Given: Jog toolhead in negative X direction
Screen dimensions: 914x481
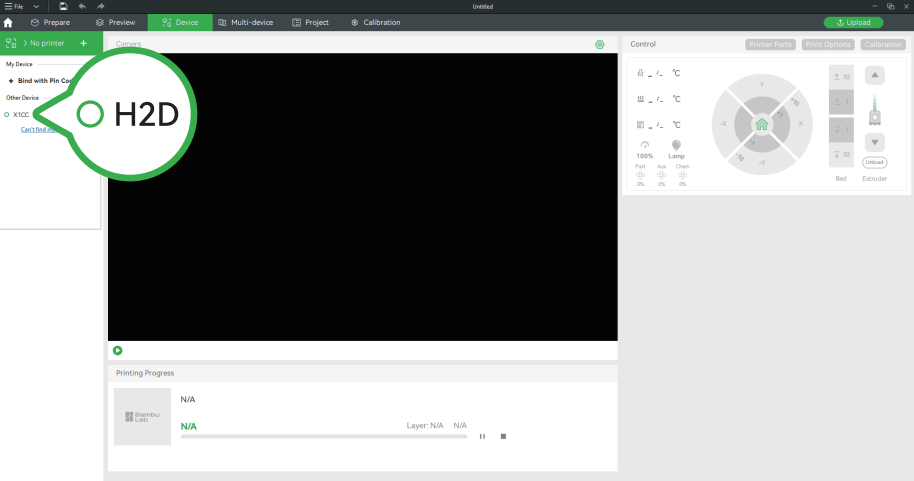Looking at the screenshot, I should 723,124.
